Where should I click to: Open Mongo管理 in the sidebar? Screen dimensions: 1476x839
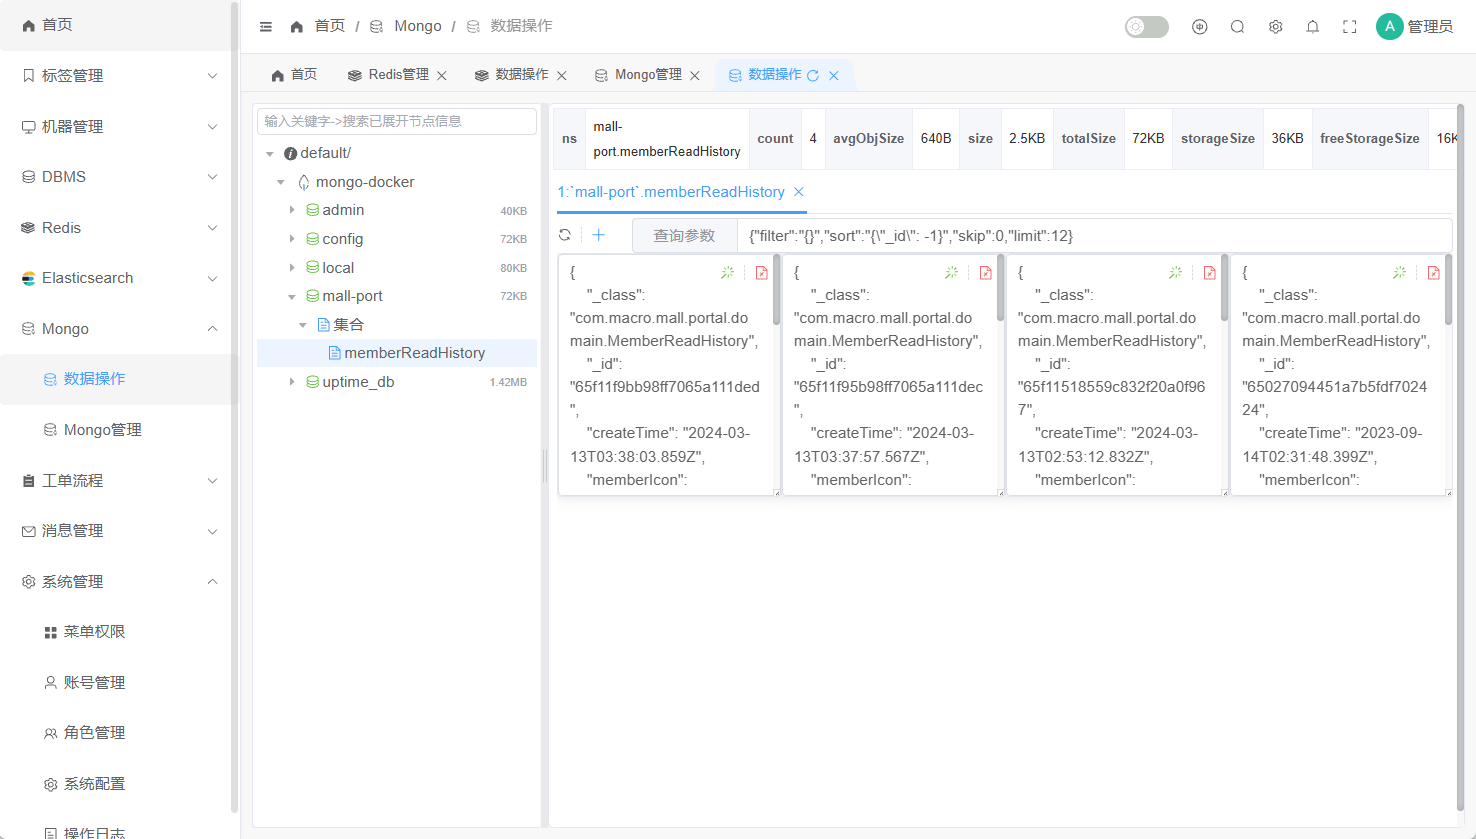102,430
